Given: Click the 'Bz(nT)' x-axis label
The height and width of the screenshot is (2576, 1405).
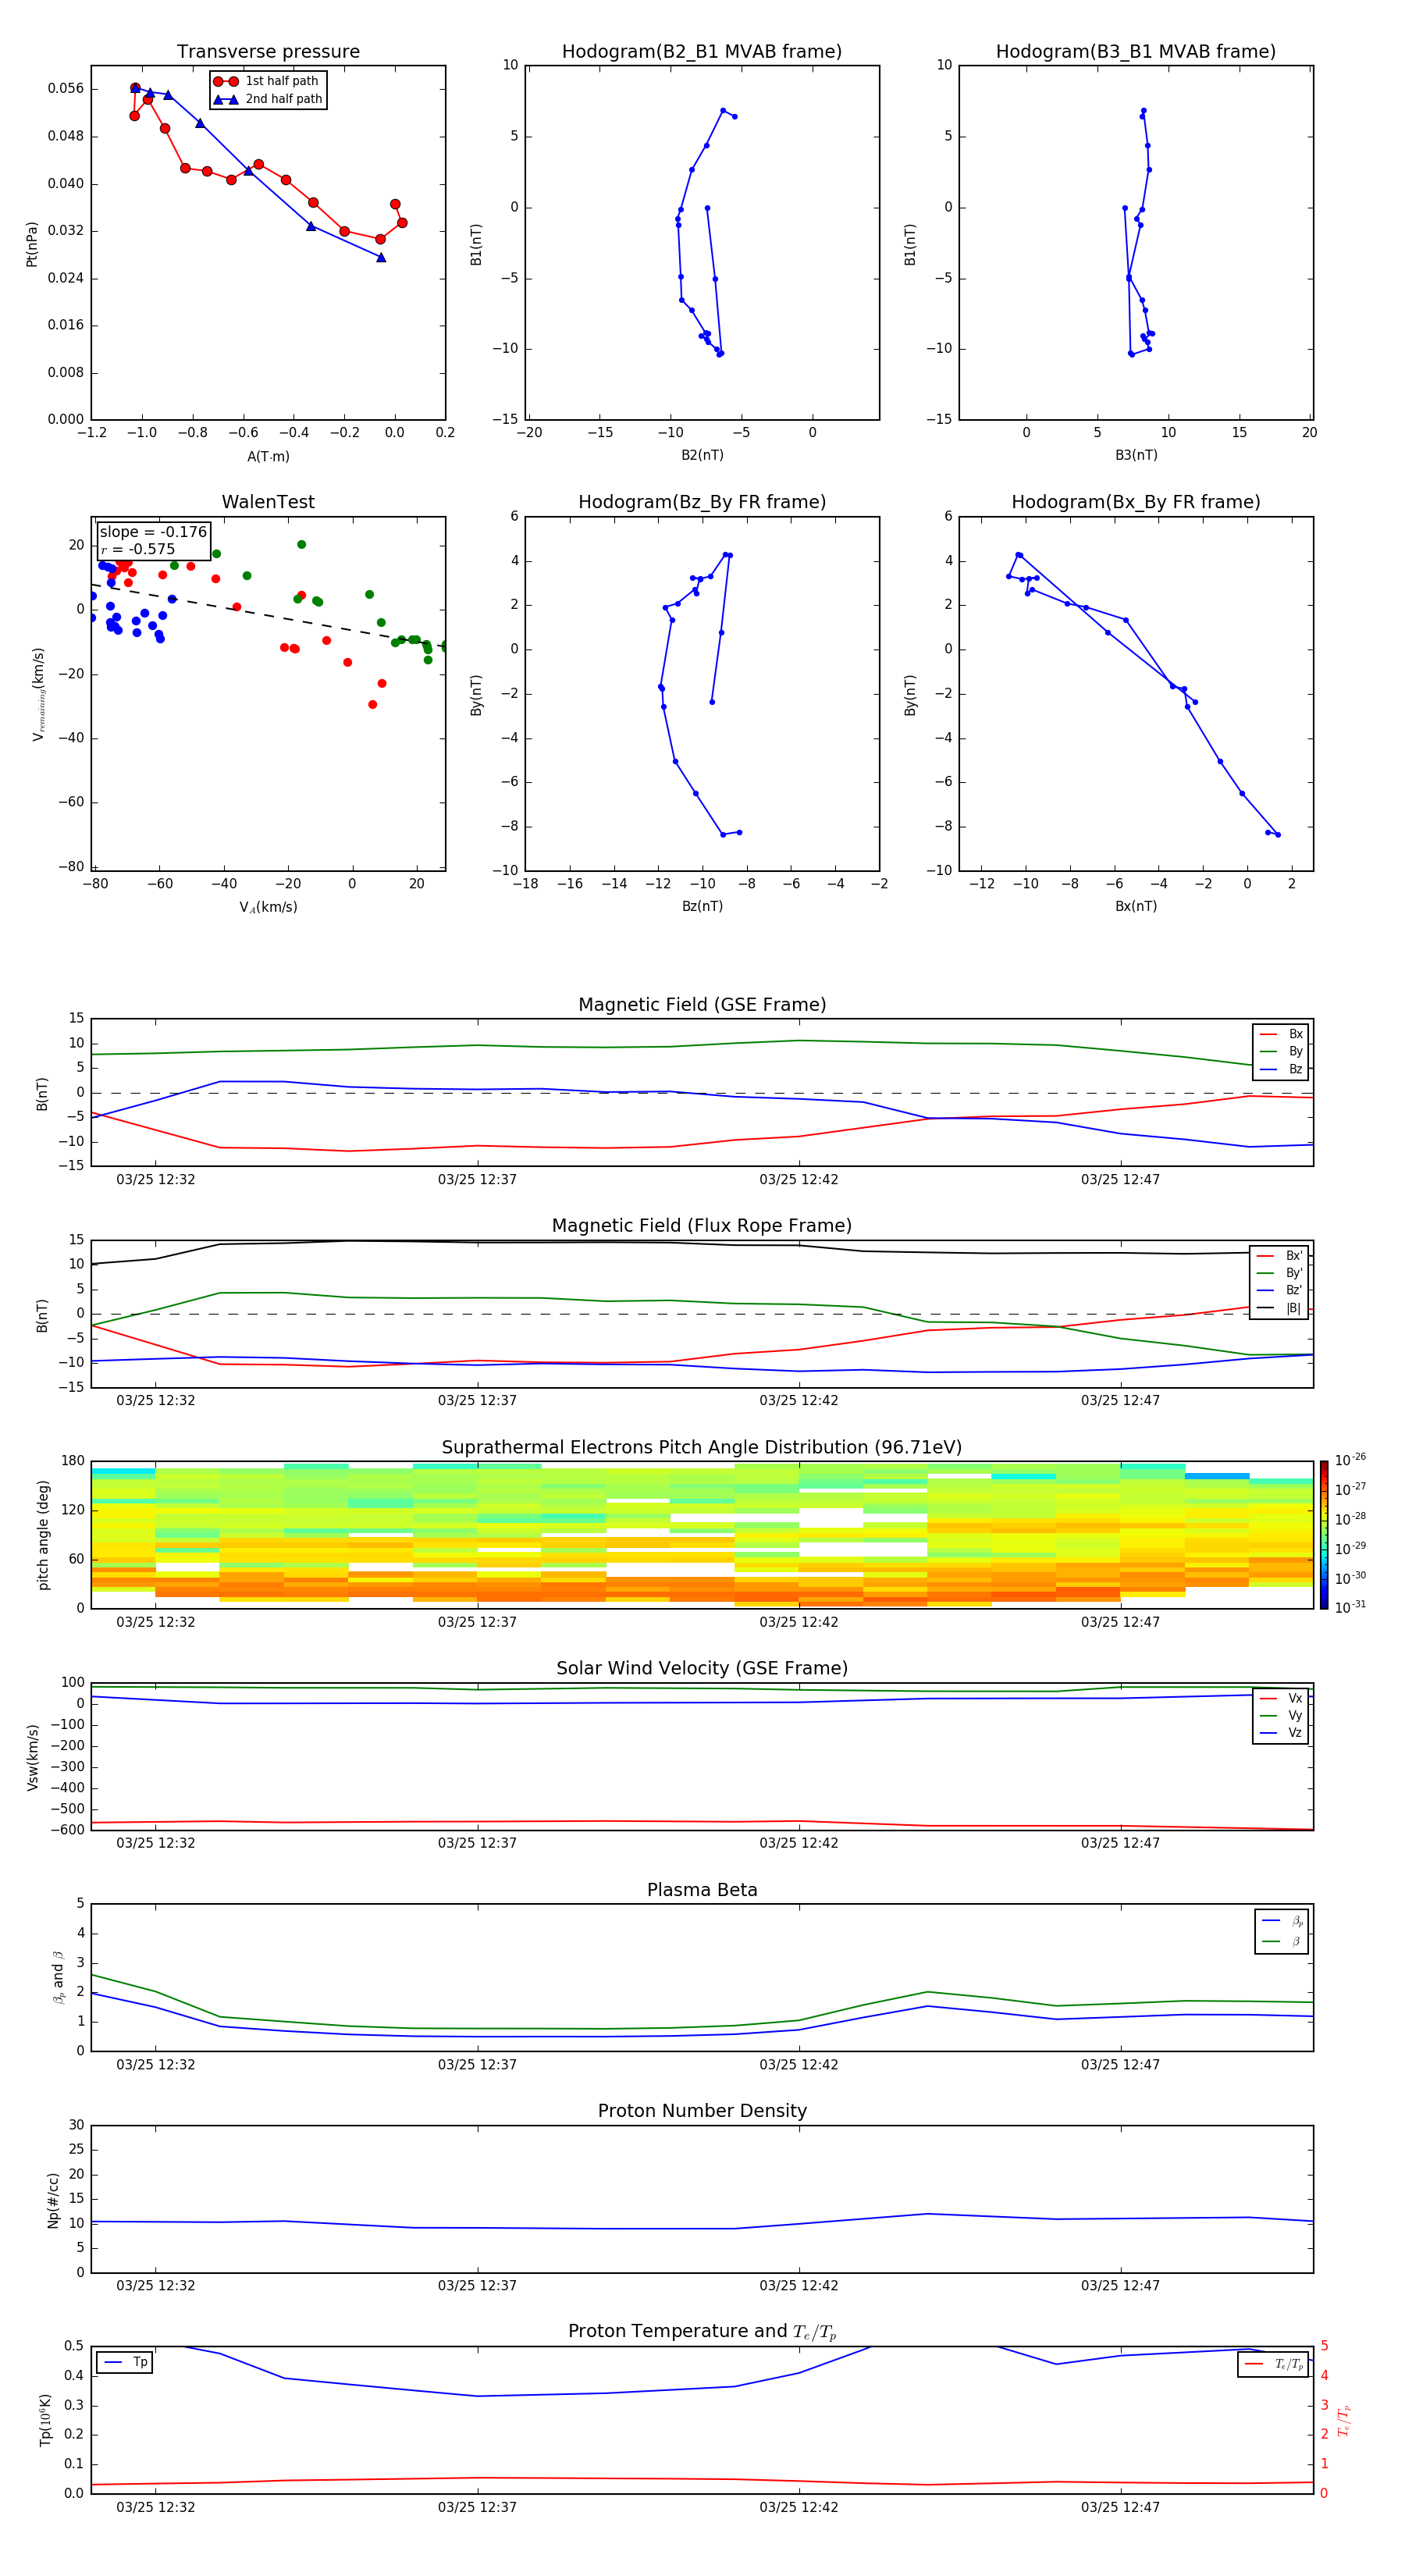Looking at the screenshot, I should click(x=702, y=906).
